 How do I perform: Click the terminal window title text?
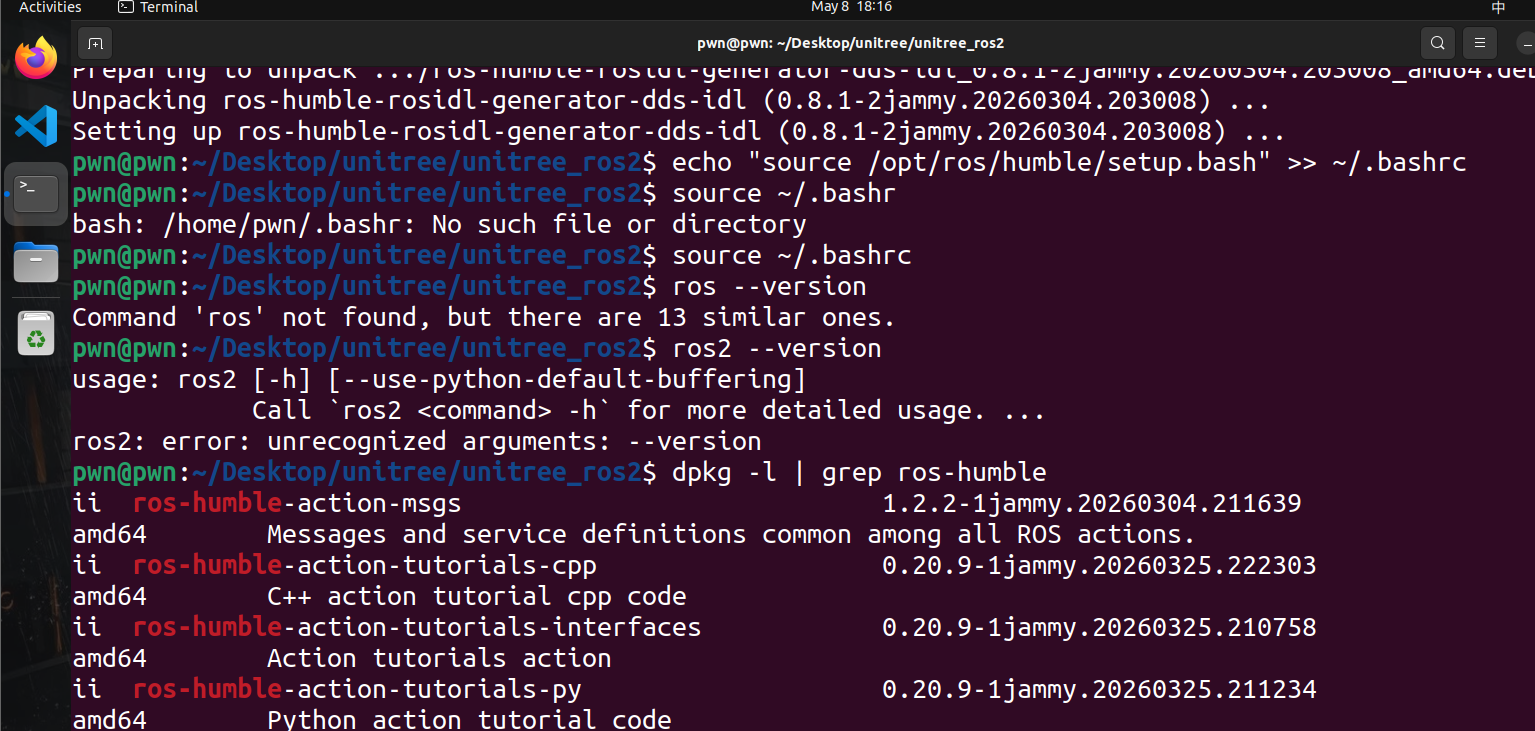click(850, 43)
